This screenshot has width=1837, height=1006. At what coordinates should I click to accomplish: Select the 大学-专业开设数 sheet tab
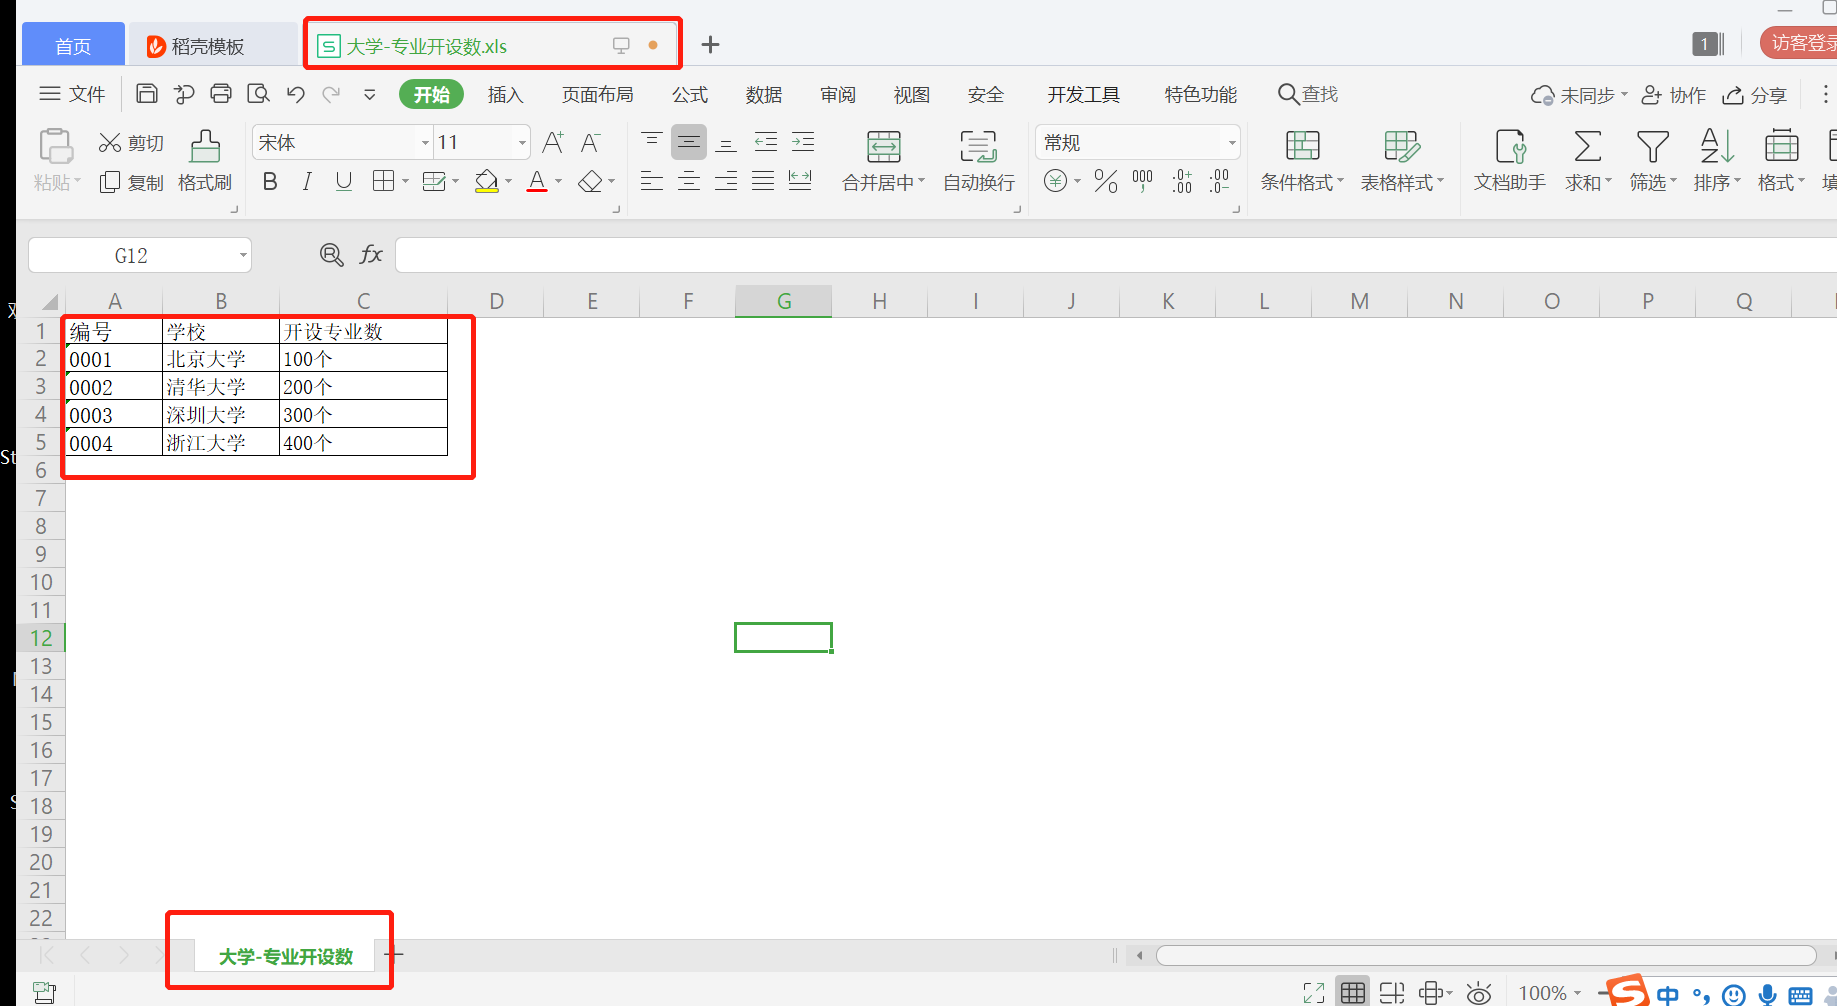286,957
